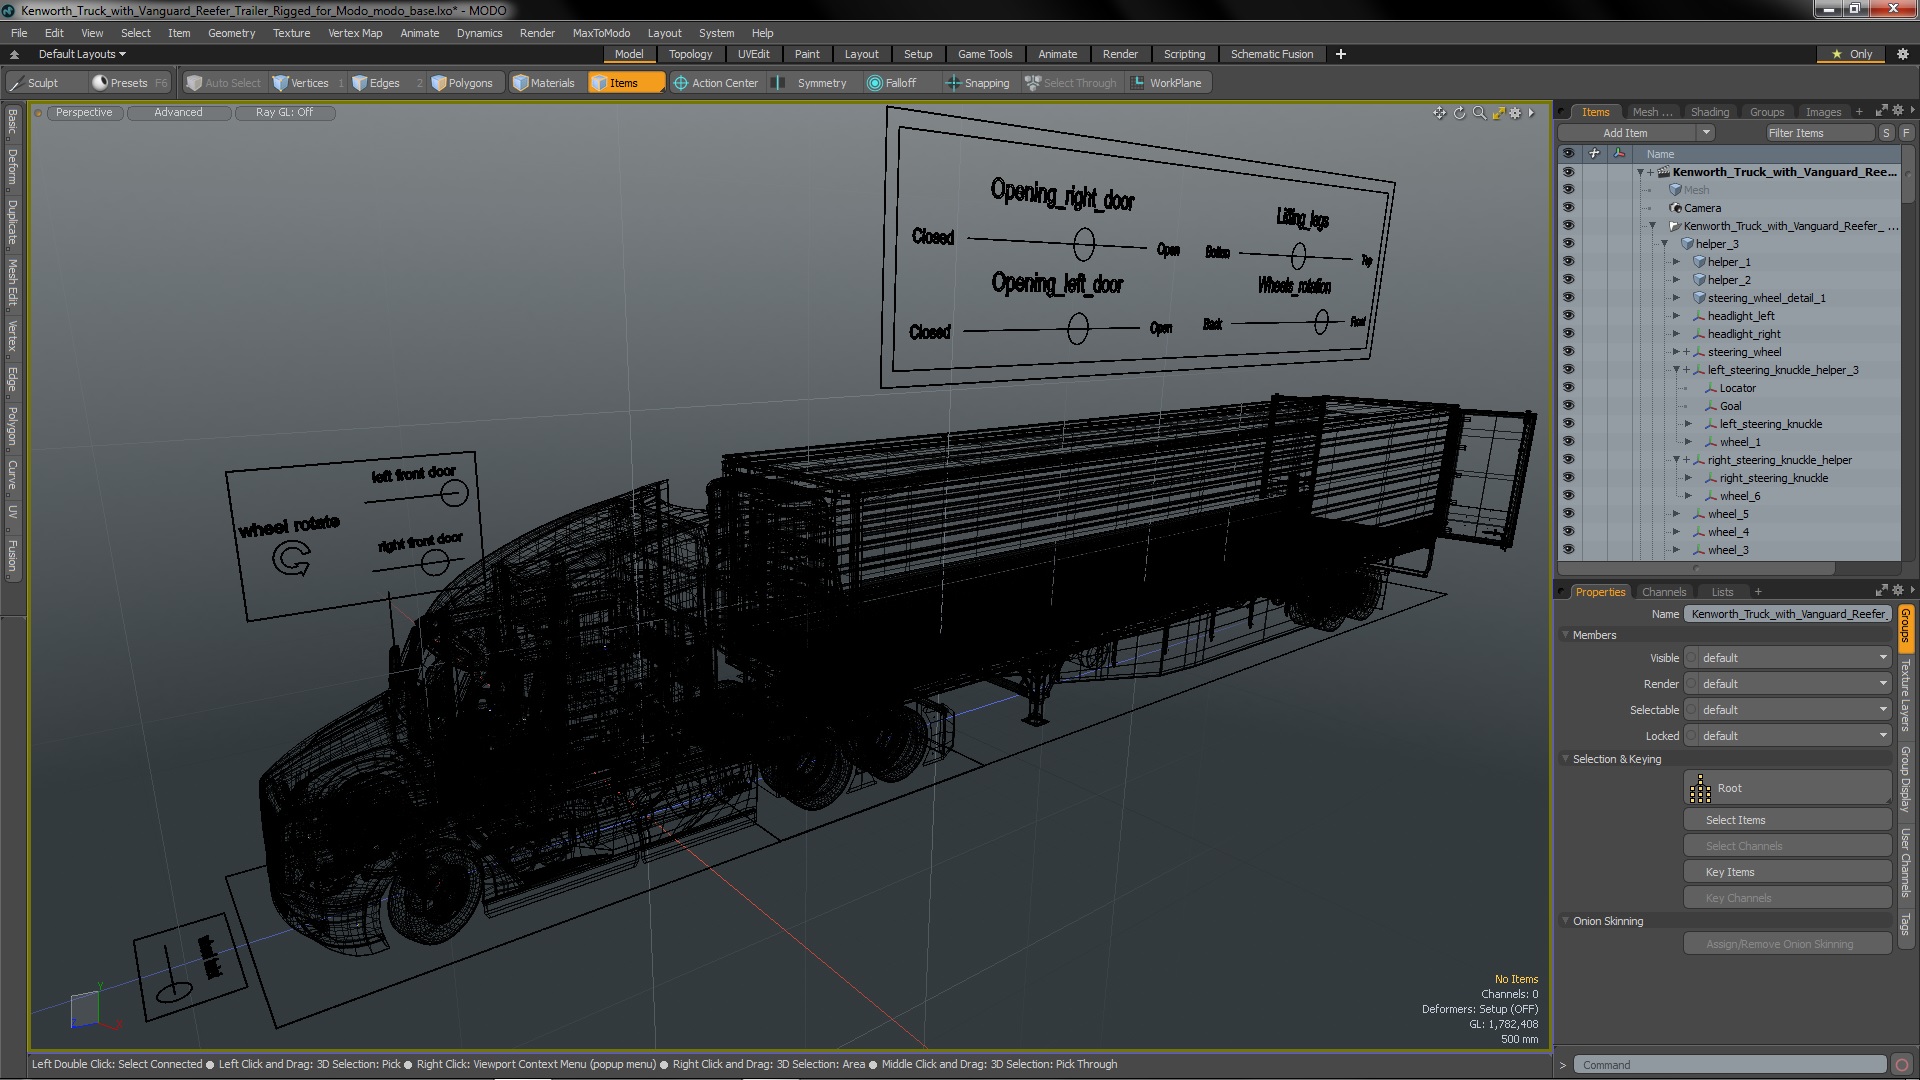Collapse the helper_3 tree node
Image resolution: width=1920 pixels, height=1080 pixels.
tap(1665, 244)
